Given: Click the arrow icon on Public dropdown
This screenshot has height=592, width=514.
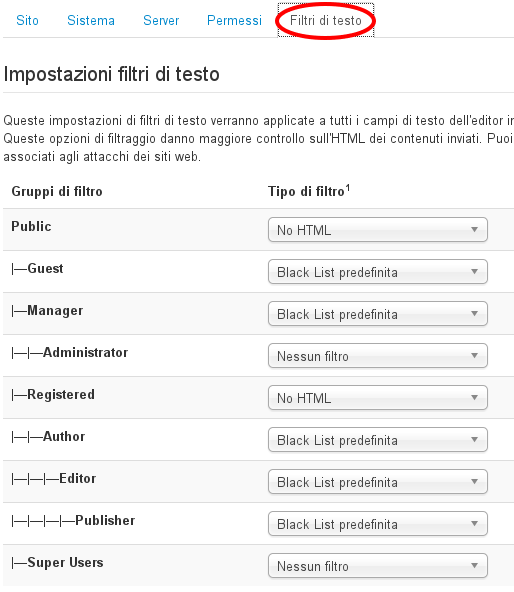Looking at the screenshot, I should click(x=475, y=230).
